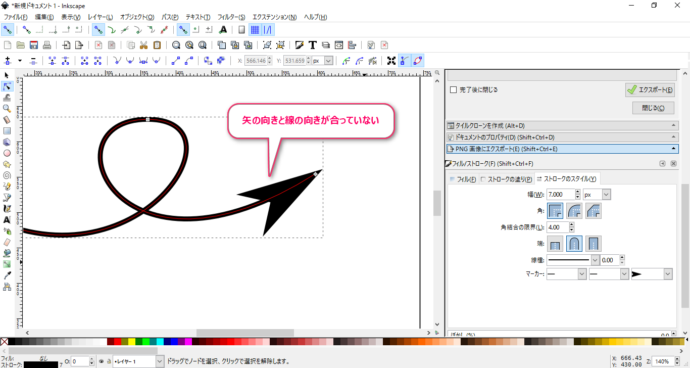The image size is (690, 368).
Task: Expand the タイルクローンを作成 panel
Action: point(562,125)
